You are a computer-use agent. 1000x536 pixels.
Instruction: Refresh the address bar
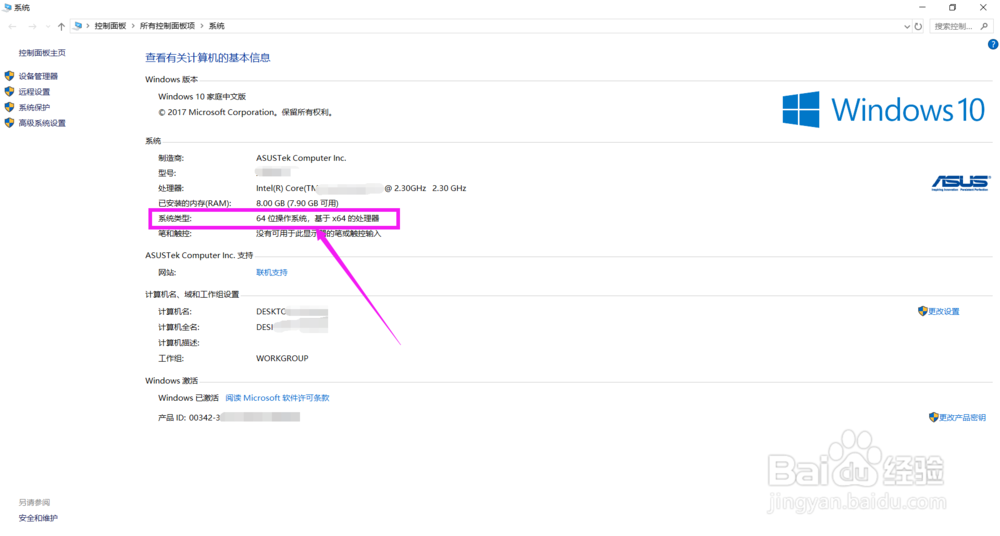918,26
